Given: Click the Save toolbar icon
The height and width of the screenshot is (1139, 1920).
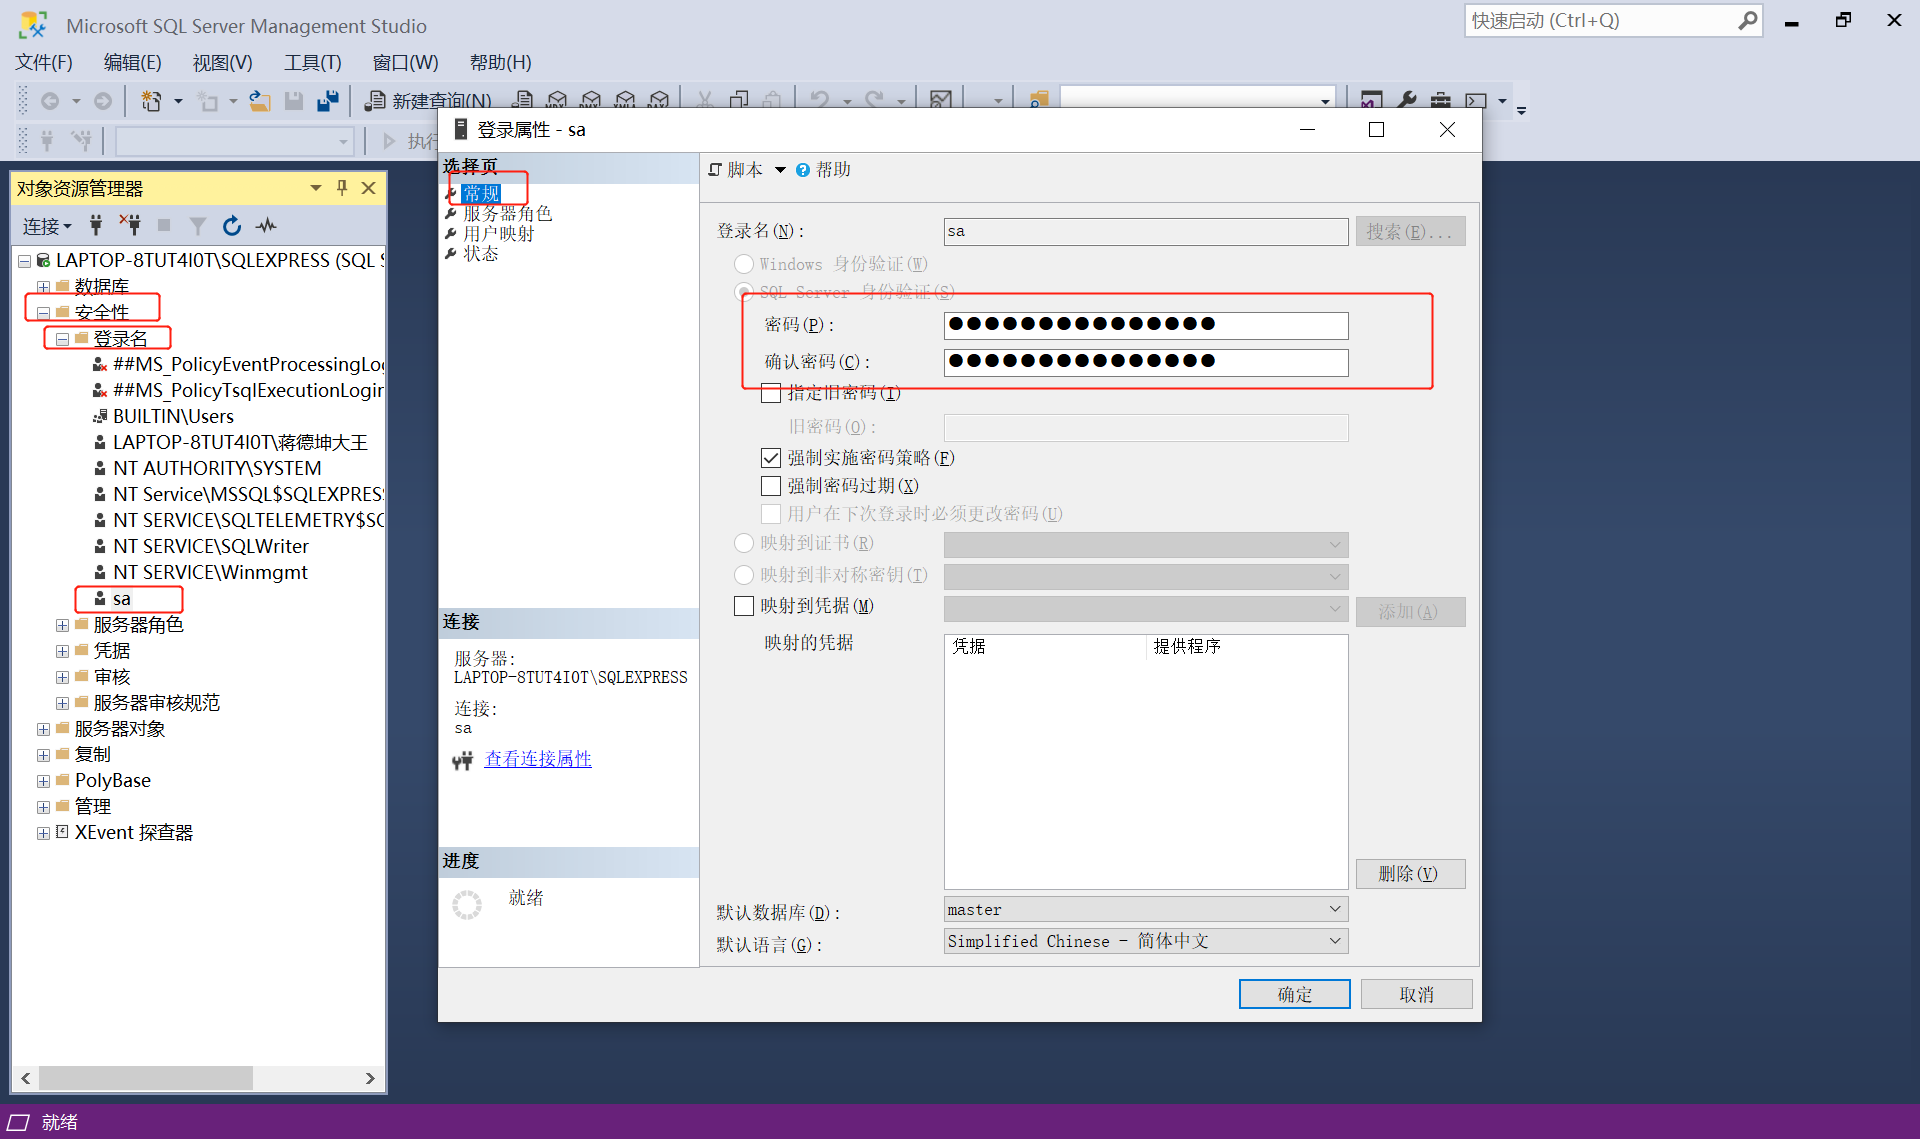Looking at the screenshot, I should point(293,100).
